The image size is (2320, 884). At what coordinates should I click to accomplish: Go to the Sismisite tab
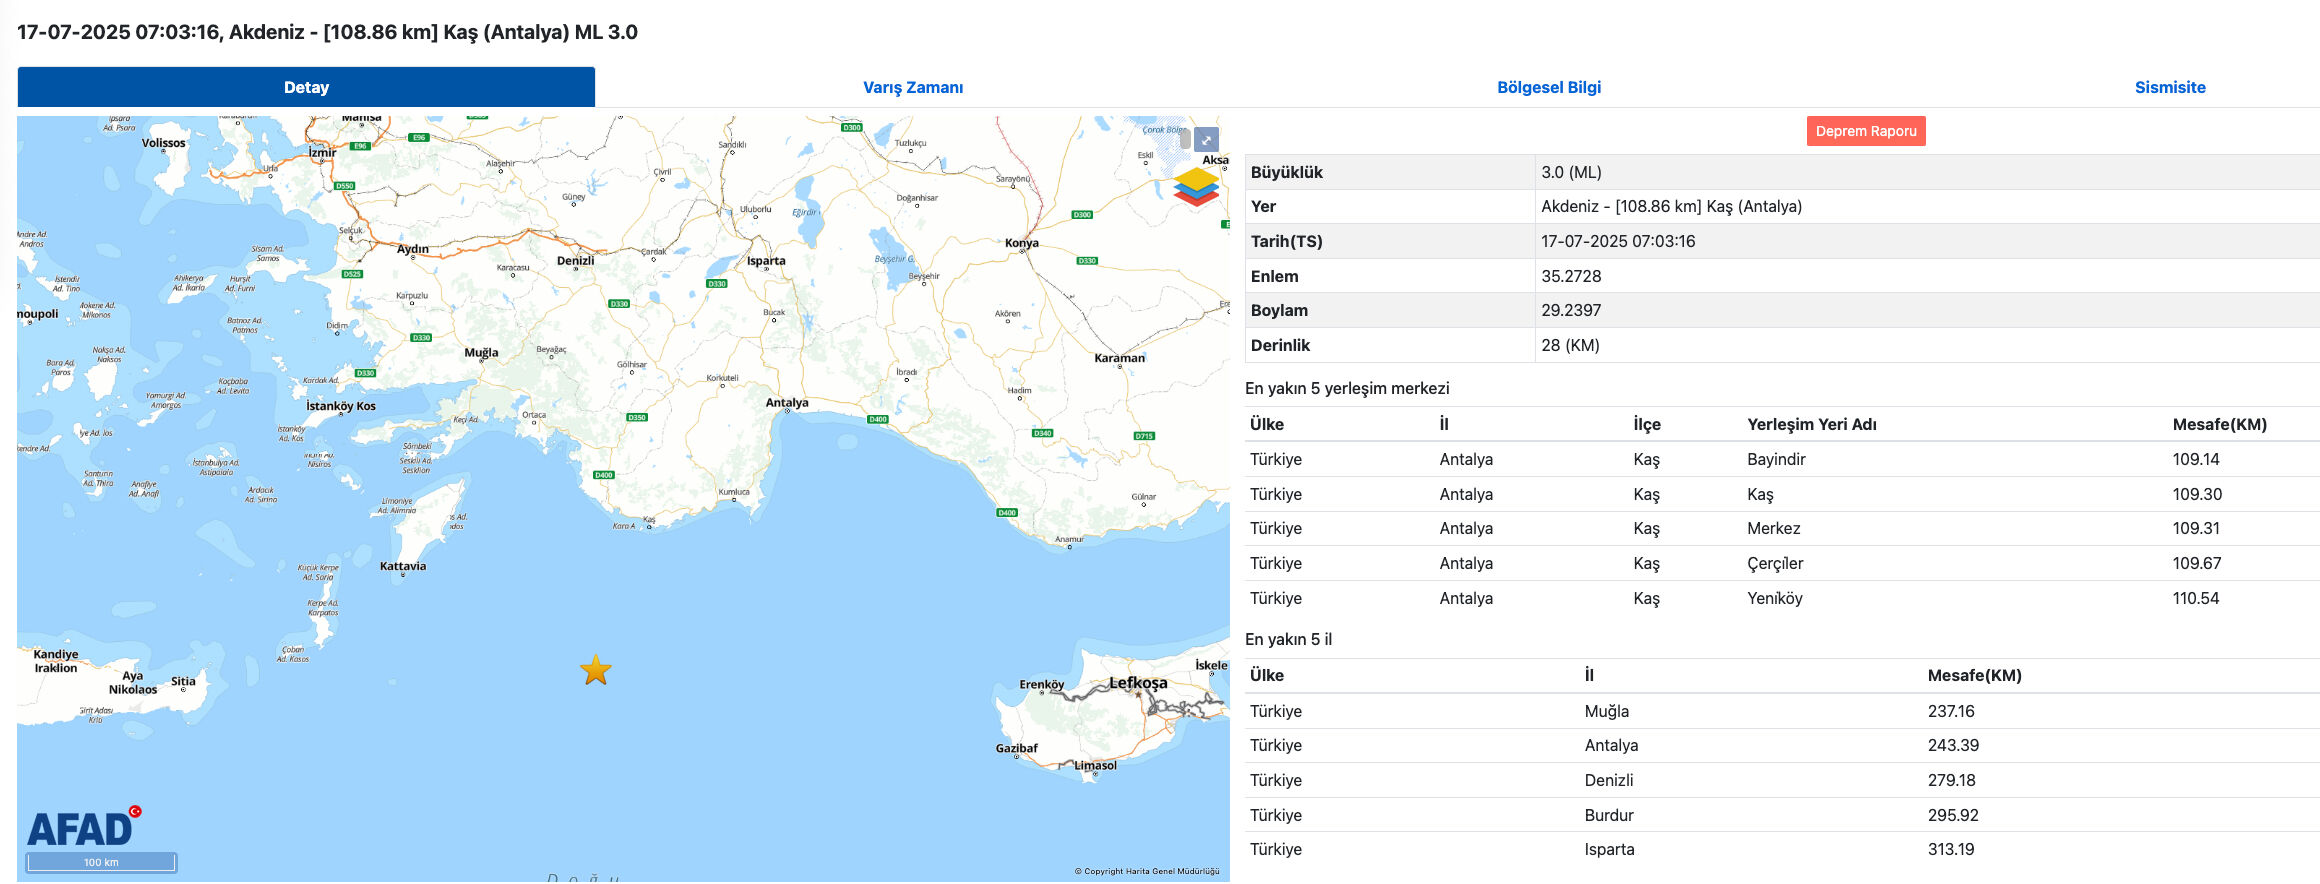(x=2169, y=87)
